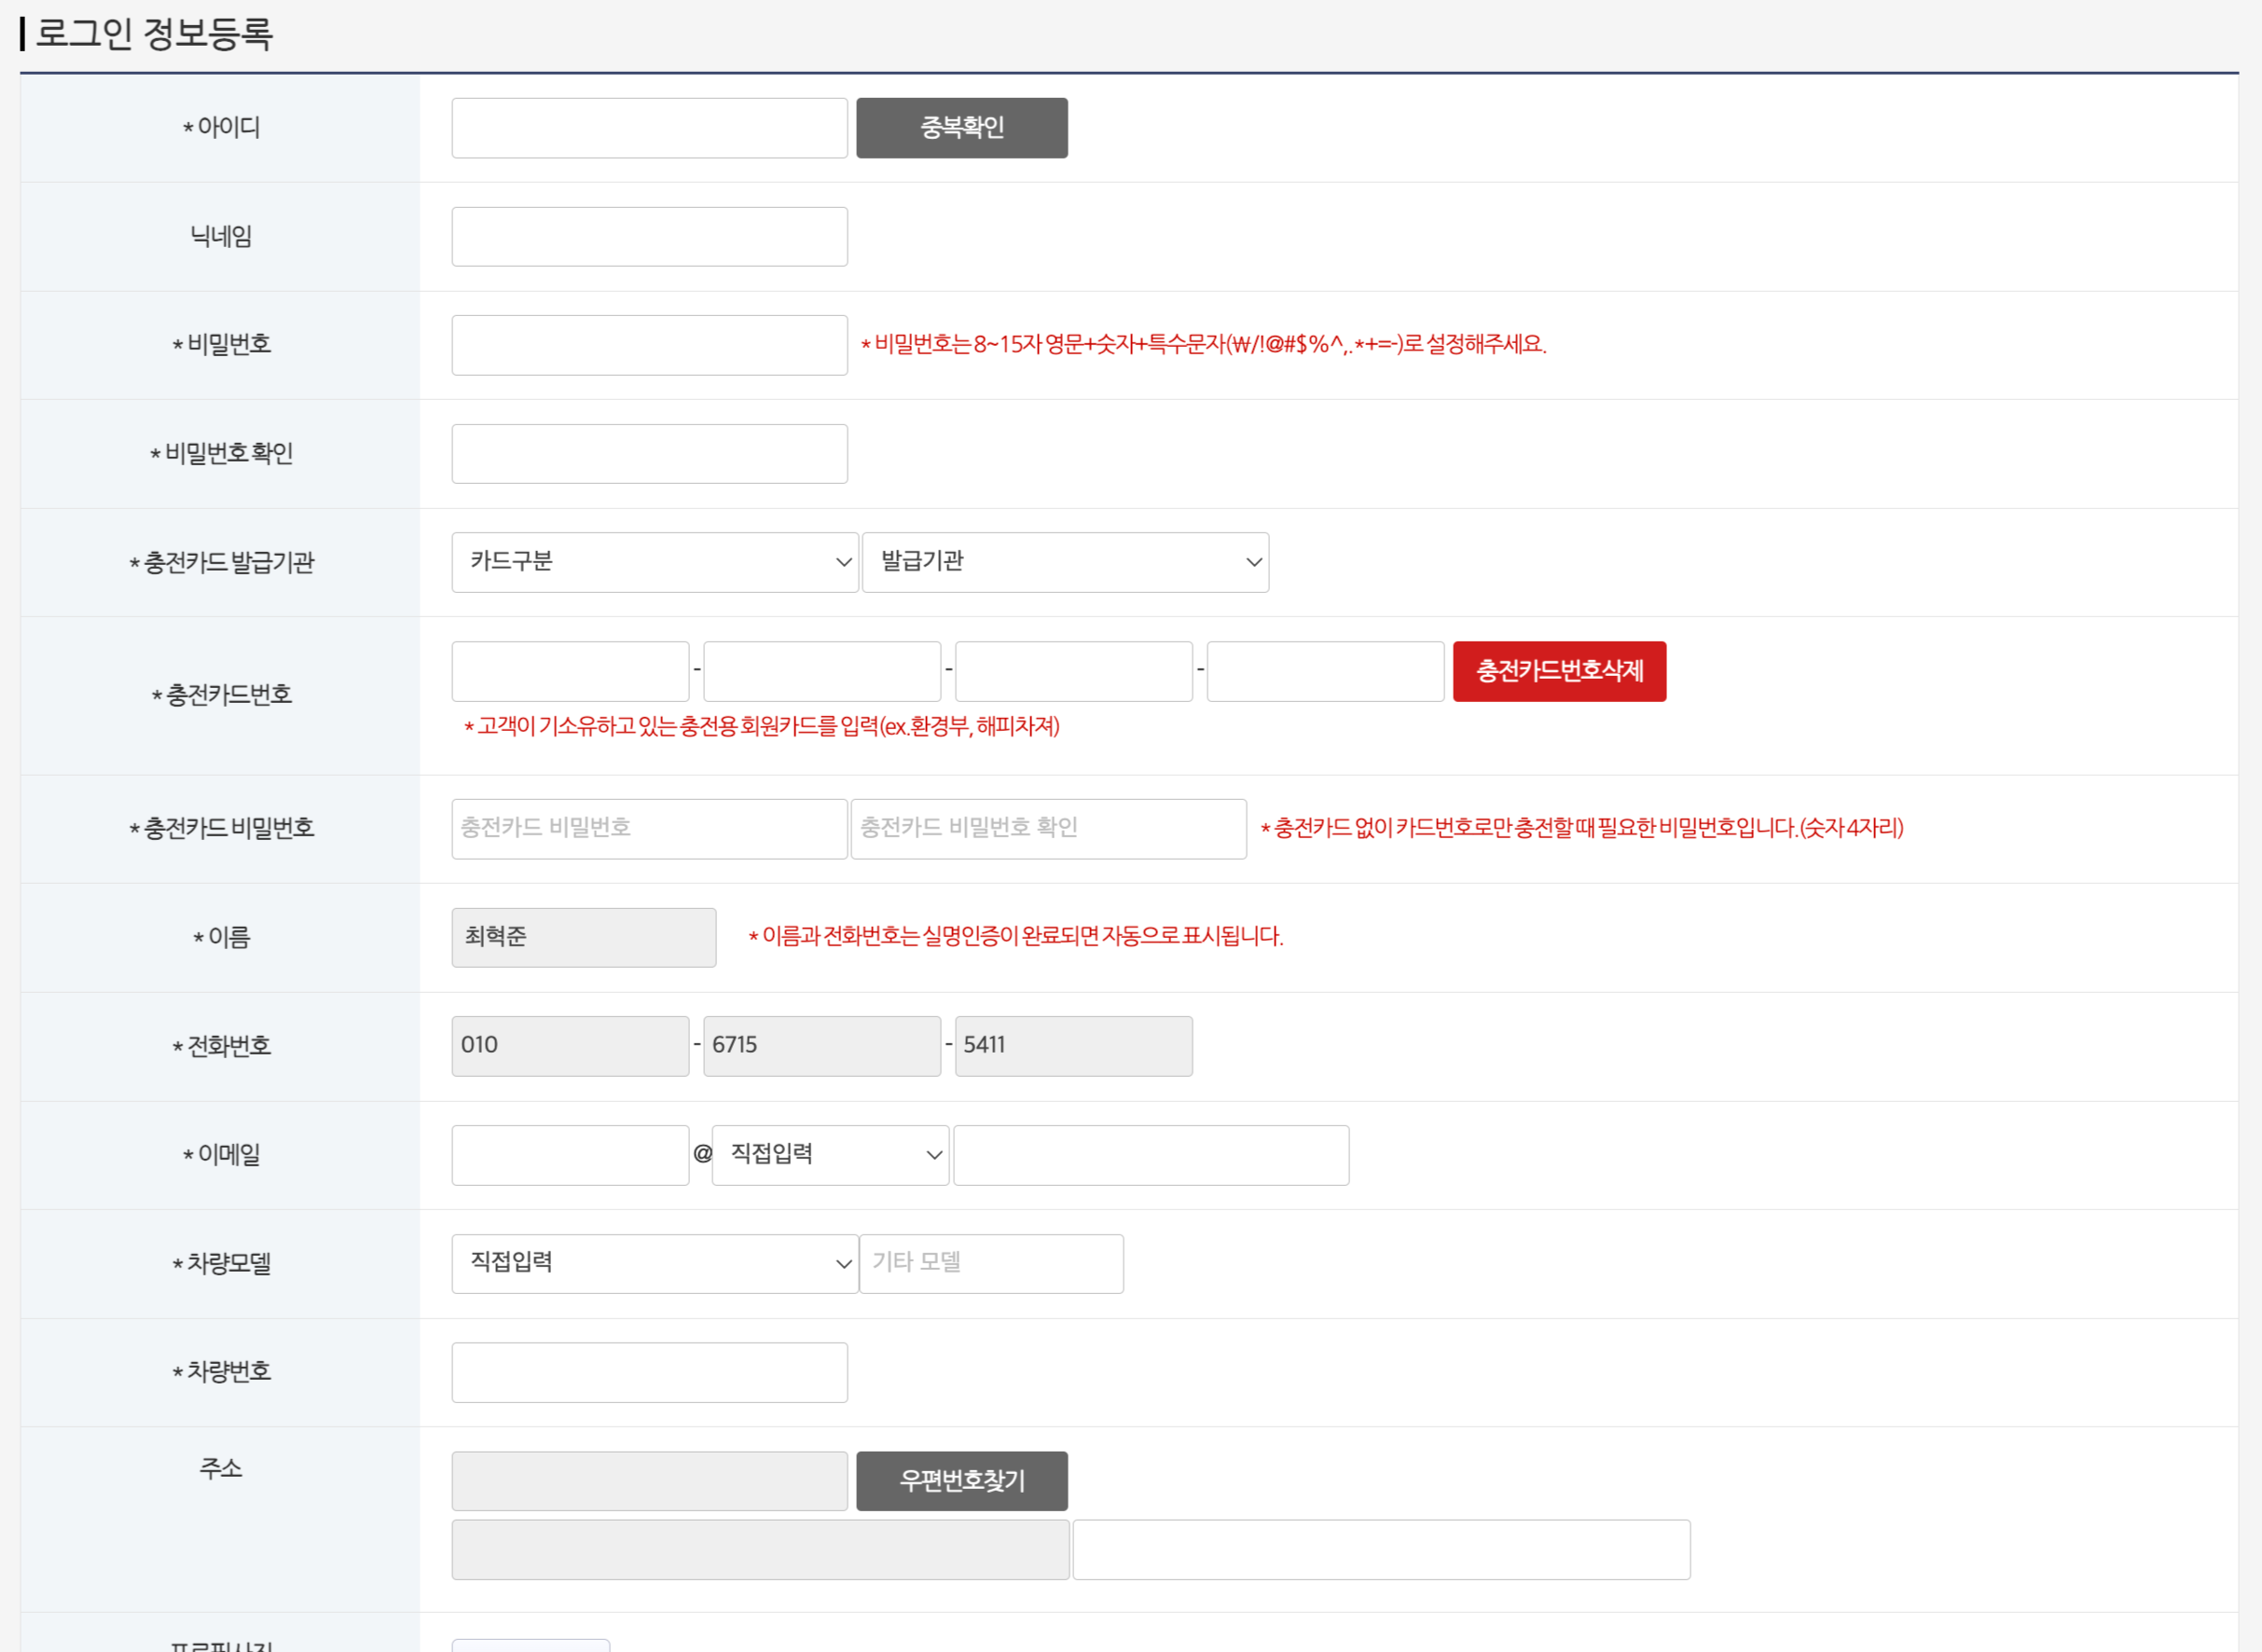Focus the 충전카드 비밀번호 placeholder field
The image size is (2262, 1652).
coord(649,829)
